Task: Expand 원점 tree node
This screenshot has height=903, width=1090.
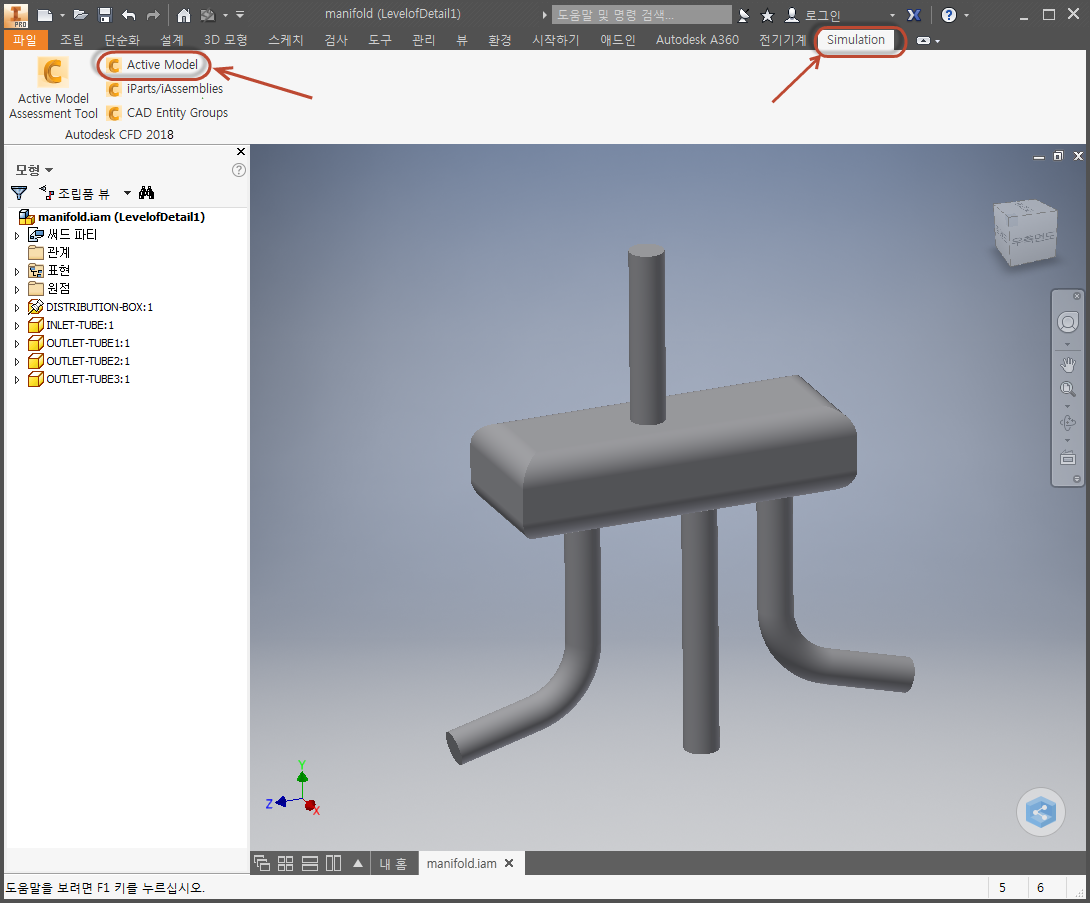Action: (17, 289)
